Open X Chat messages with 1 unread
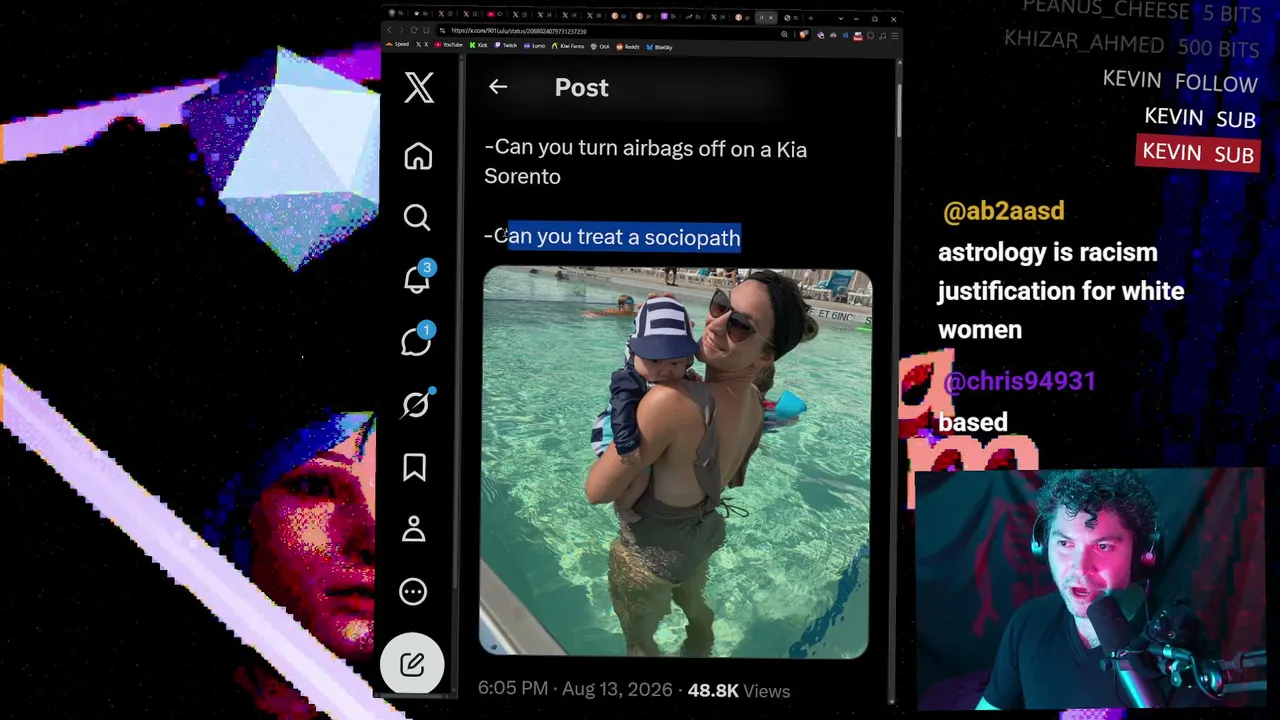 [416, 341]
